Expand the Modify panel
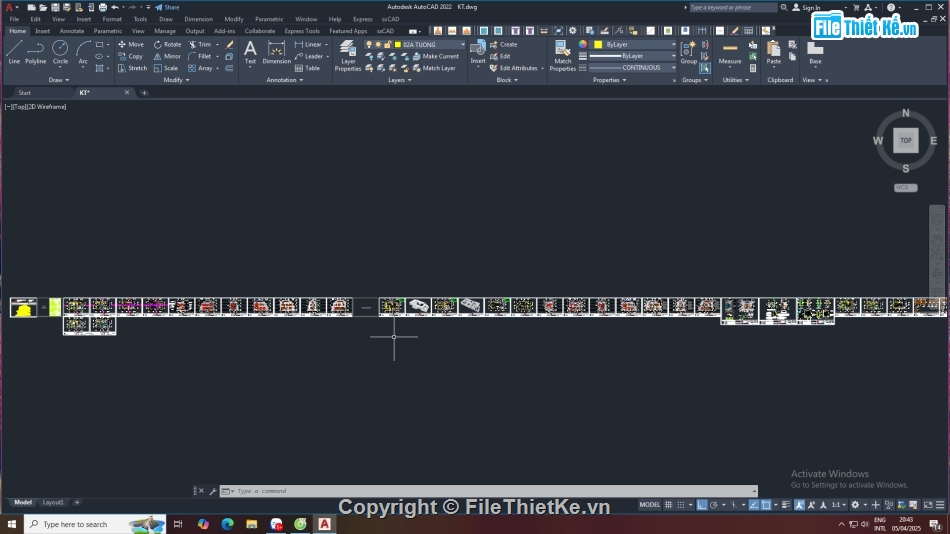Screen dimensions: 950x534 coord(176,80)
